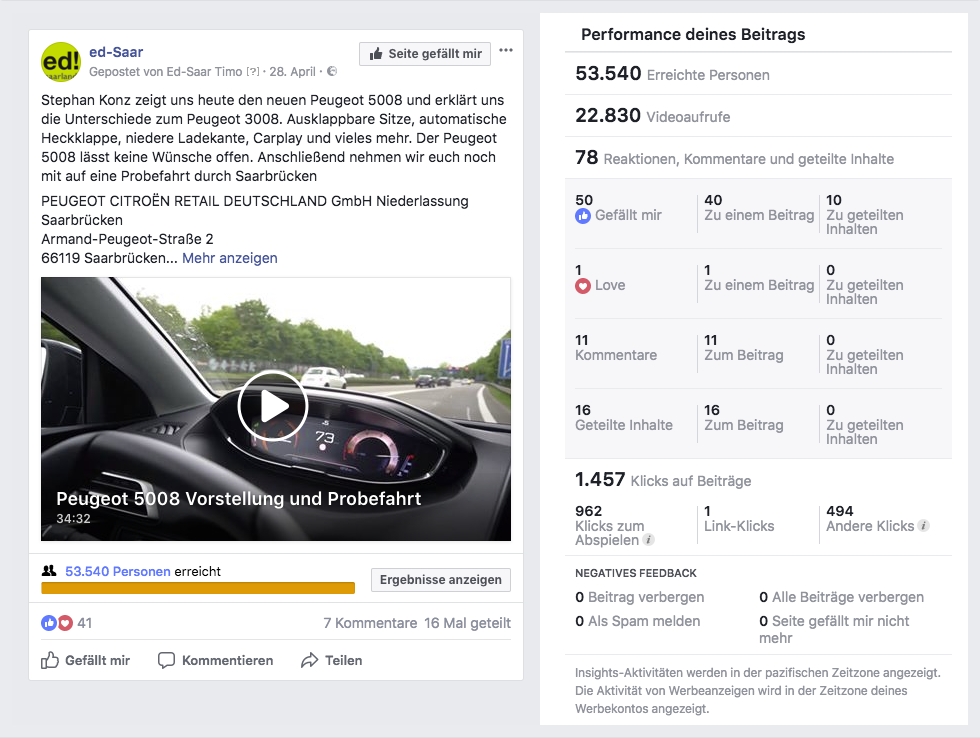The image size is (980, 738).
Task: Click the '1 Link-Klicks' value
Action: 739,519
